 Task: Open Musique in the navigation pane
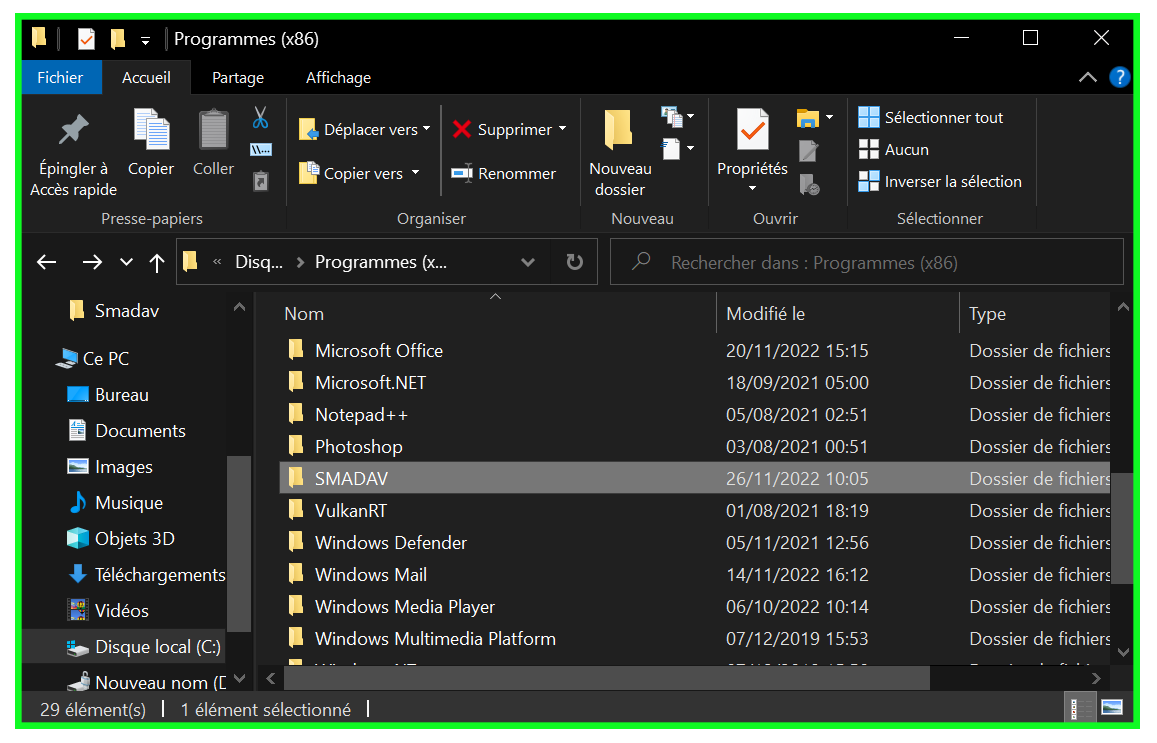[115, 502]
